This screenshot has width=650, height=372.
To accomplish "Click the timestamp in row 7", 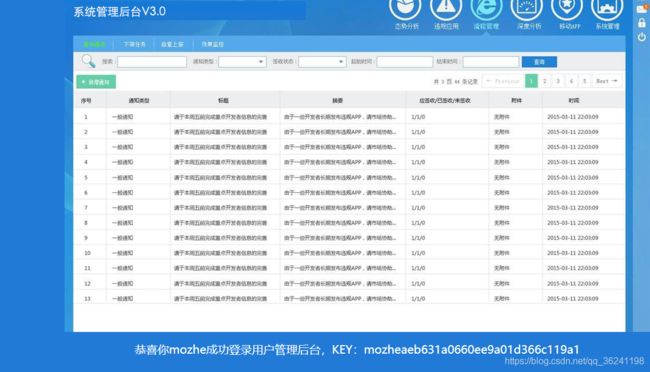I will [572, 208].
